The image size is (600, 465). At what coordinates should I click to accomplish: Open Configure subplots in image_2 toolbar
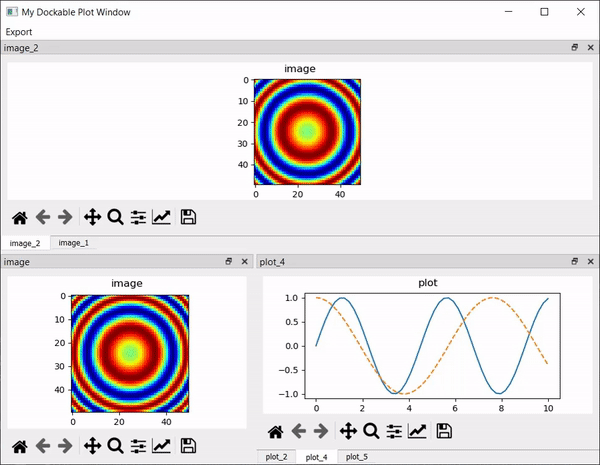[x=138, y=217]
